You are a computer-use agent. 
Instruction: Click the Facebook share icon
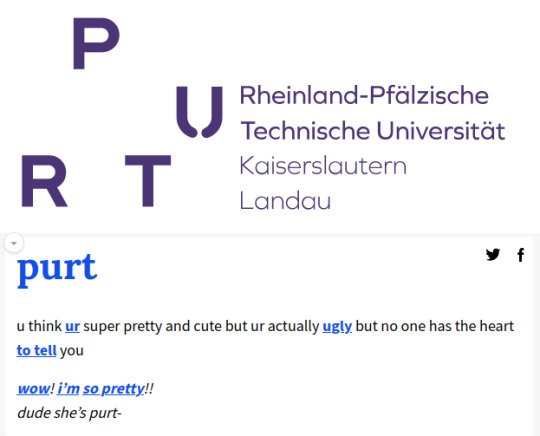coord(521,255)
